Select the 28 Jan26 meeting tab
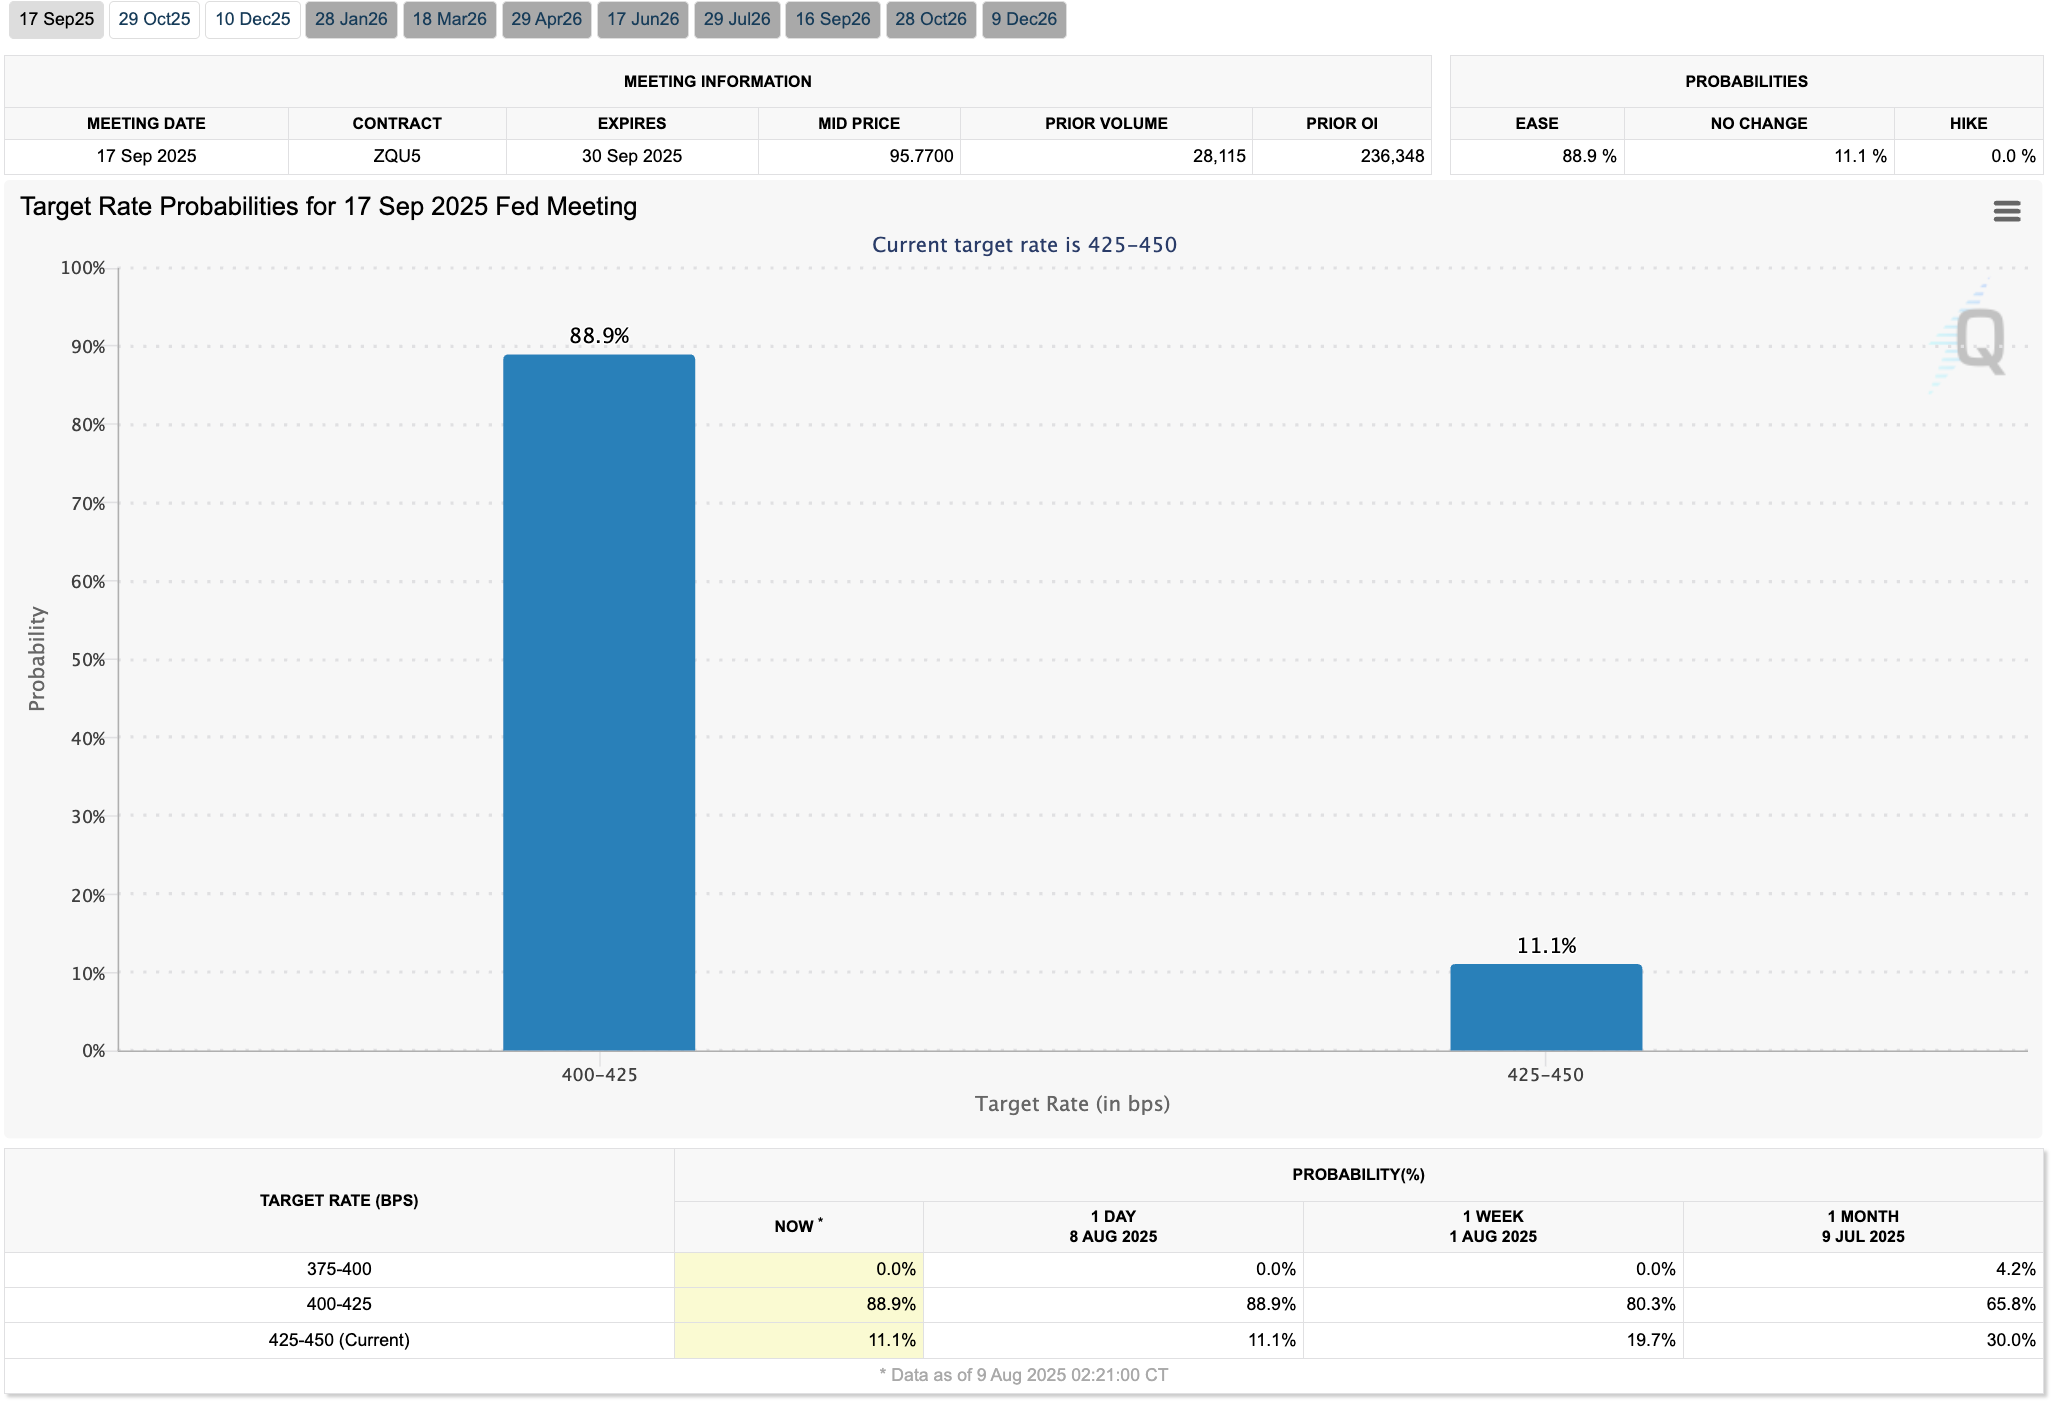This screenshot has height=1402, width=2060. (x=351, y=19)
